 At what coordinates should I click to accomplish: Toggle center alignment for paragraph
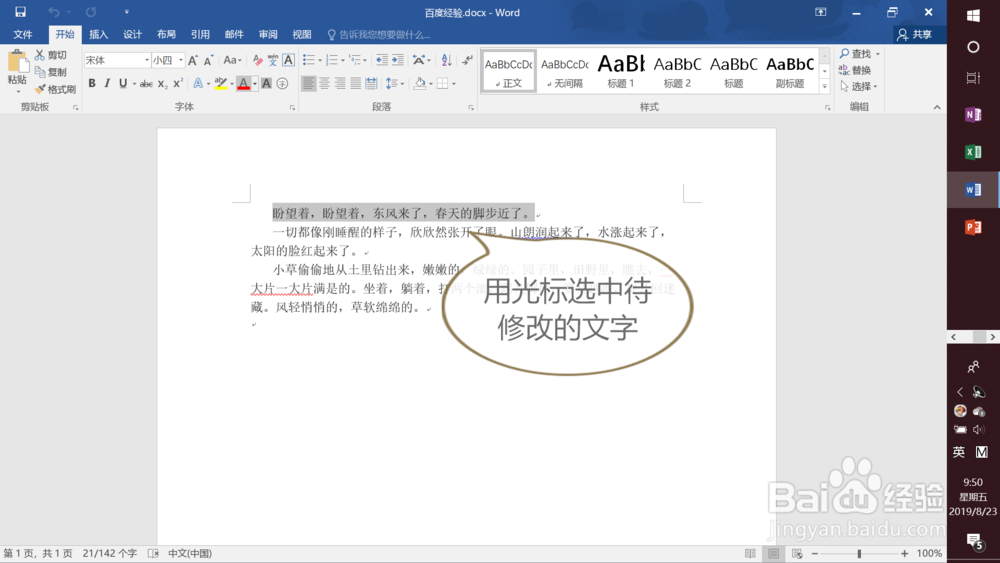coord(325,84)
